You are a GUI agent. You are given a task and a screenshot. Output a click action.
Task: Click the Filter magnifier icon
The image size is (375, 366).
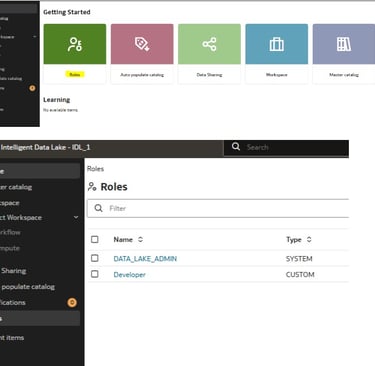coord(98,208)
